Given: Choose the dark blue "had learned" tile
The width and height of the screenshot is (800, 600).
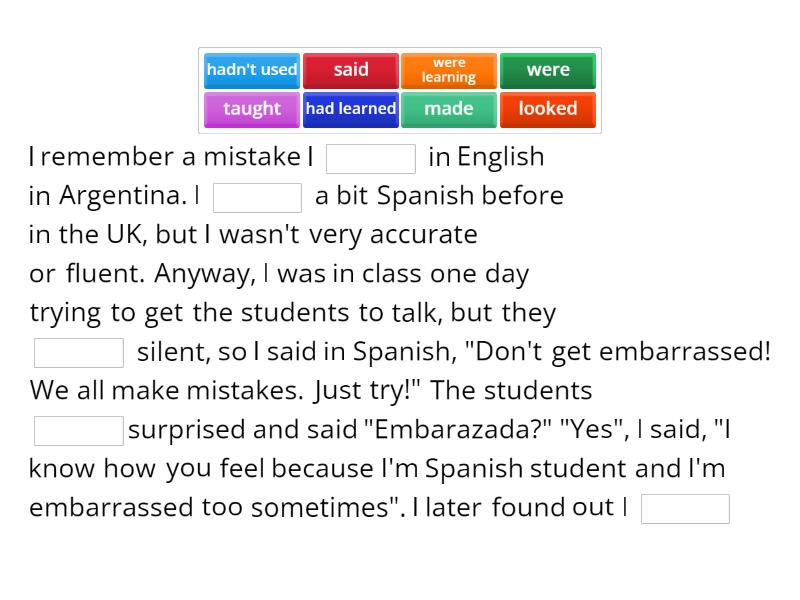Looking at the screenshot, I should click(351, 110).
